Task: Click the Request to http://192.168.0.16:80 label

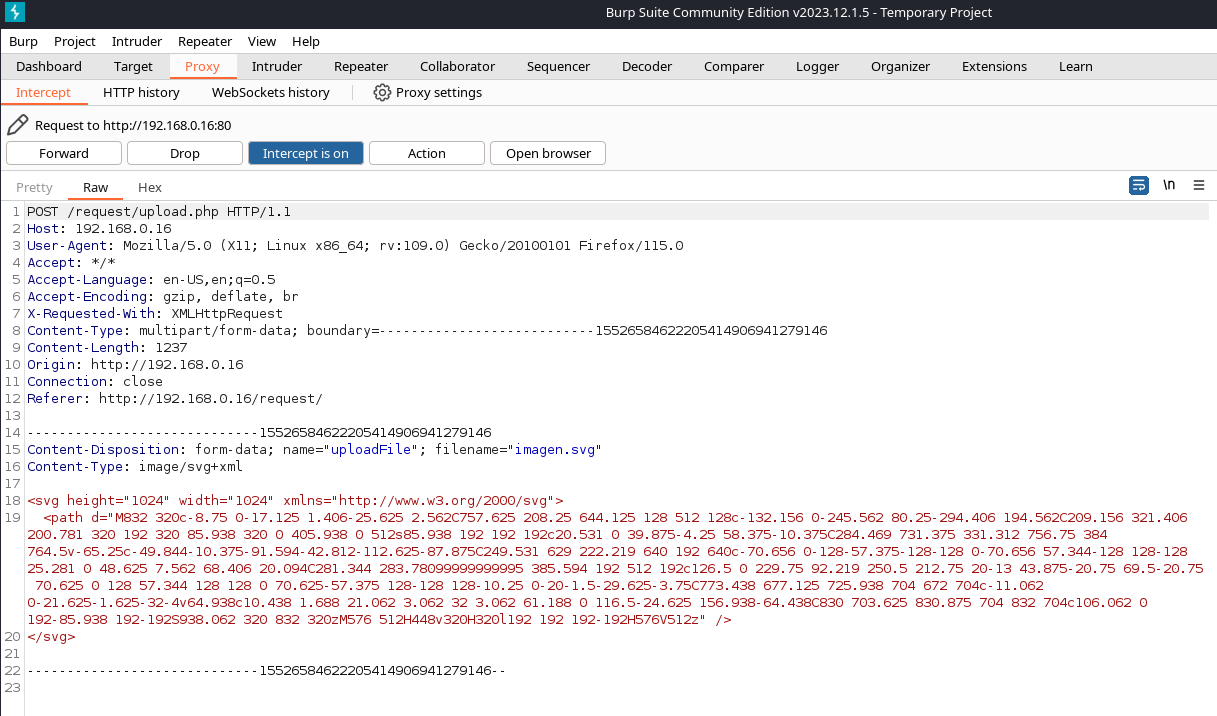Action: pos(133,125)
